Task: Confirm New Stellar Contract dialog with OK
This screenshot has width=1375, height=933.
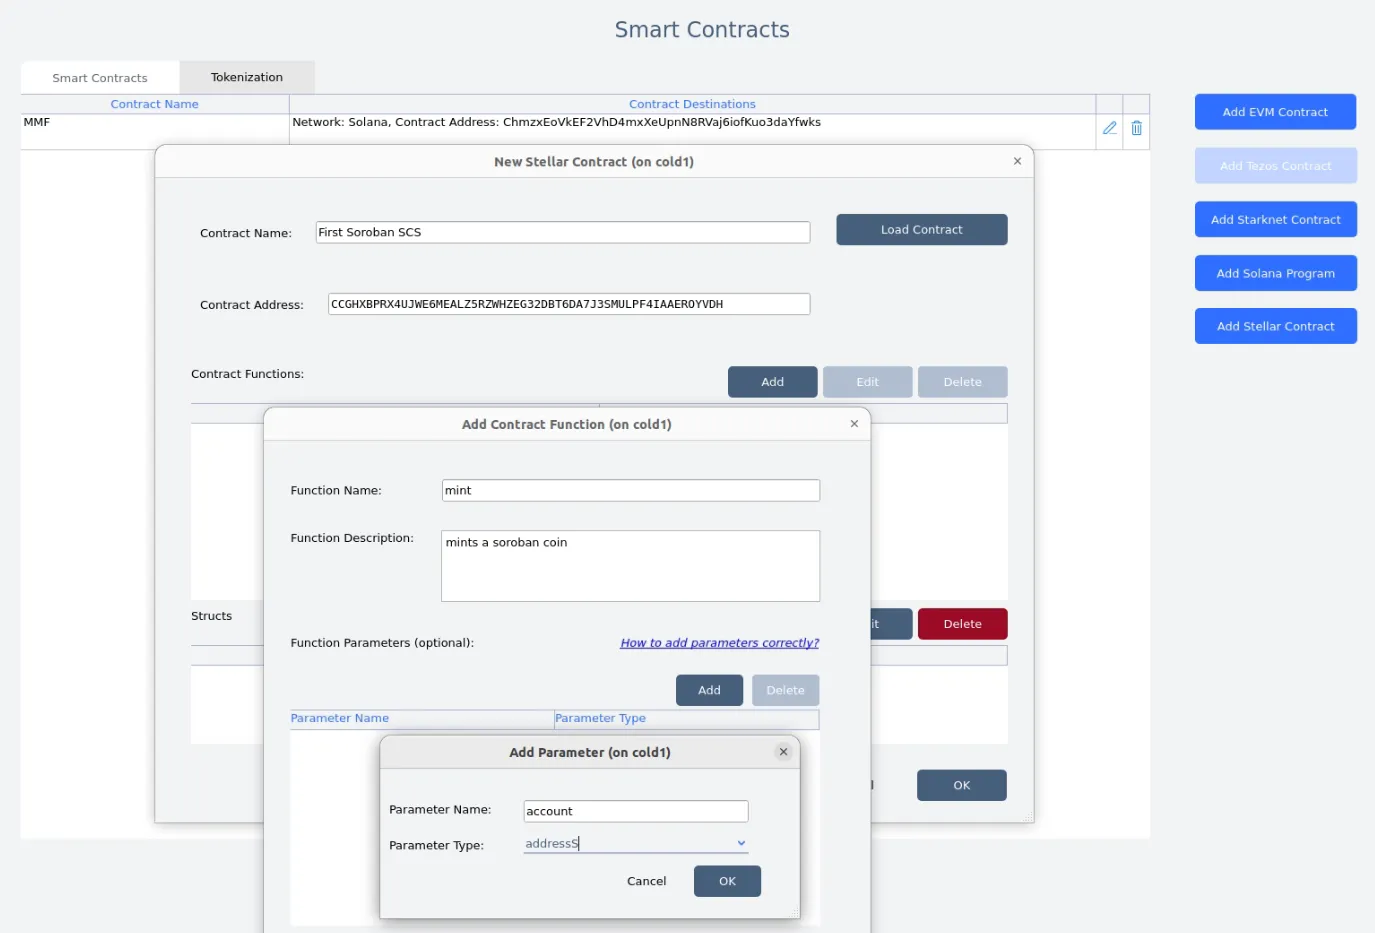Action: [962, 785]
